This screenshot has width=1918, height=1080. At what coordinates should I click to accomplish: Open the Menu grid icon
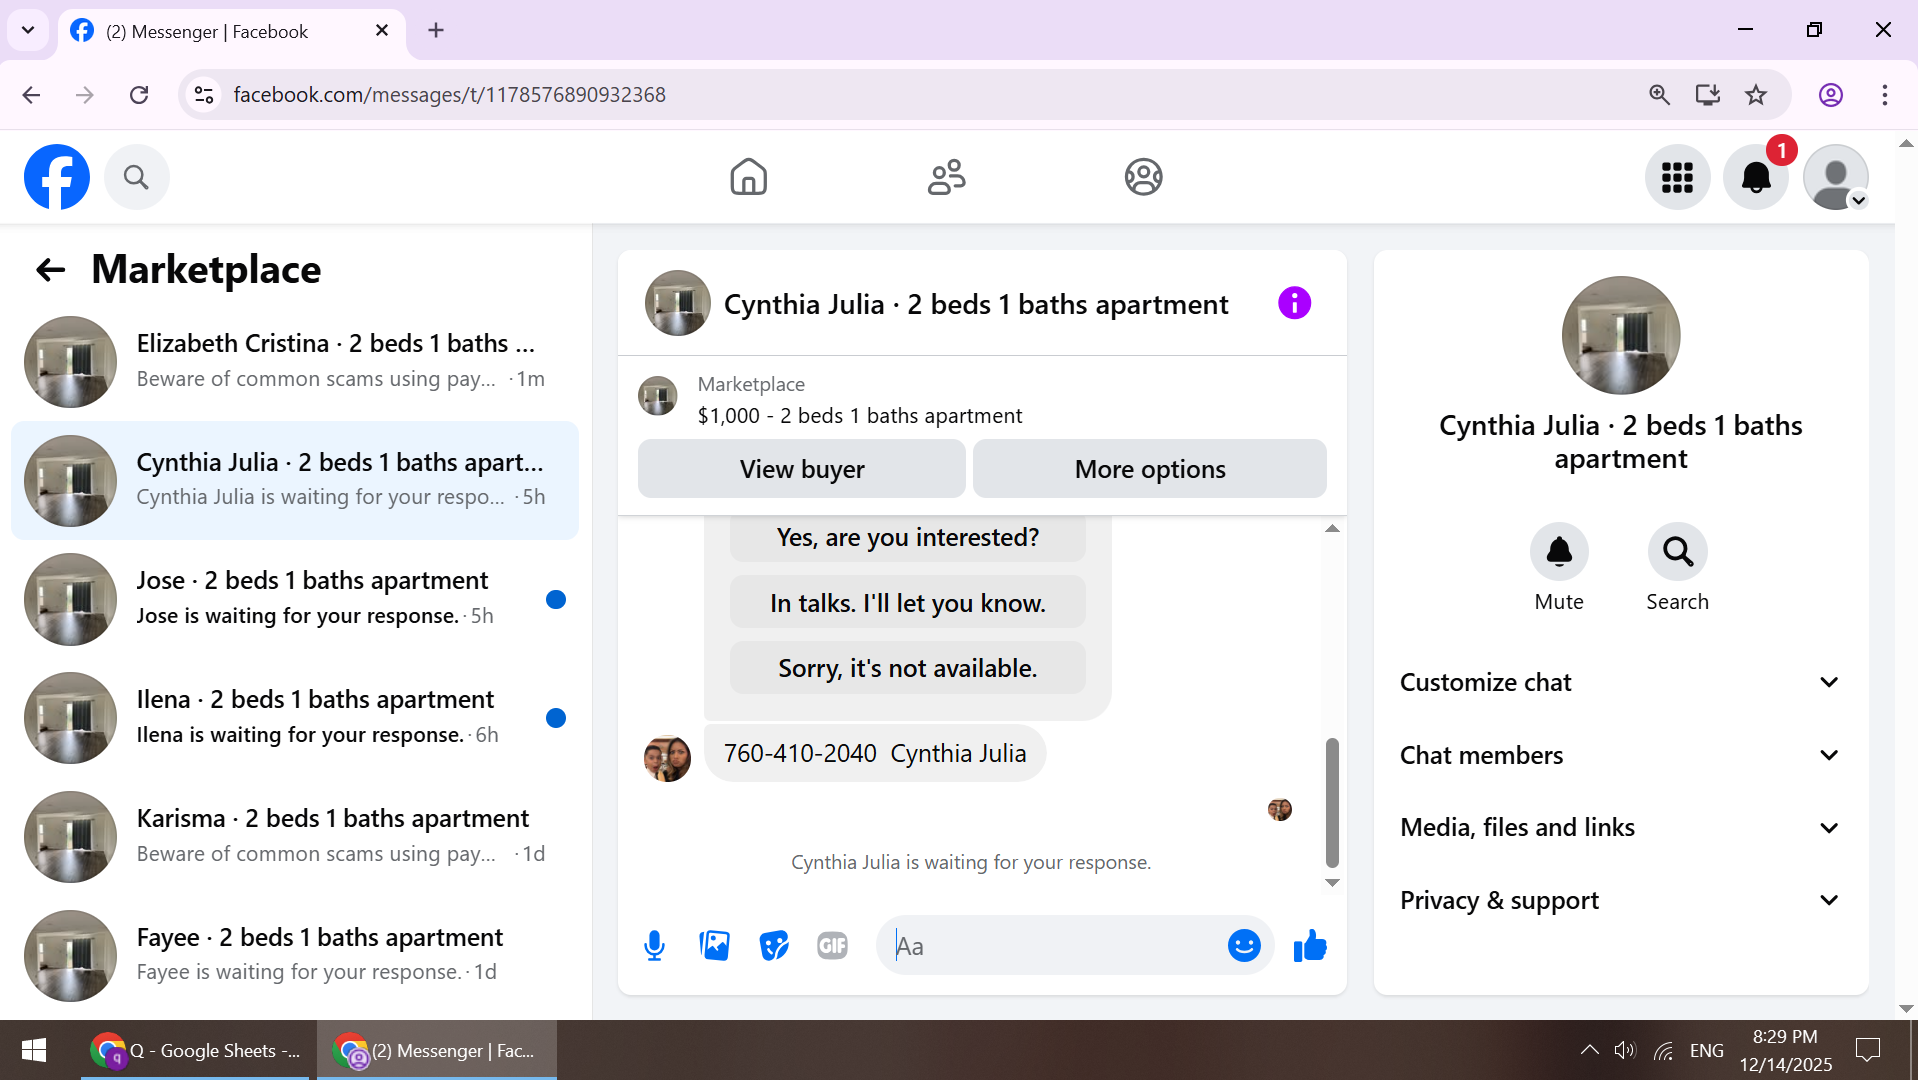tap(1677, 177)
